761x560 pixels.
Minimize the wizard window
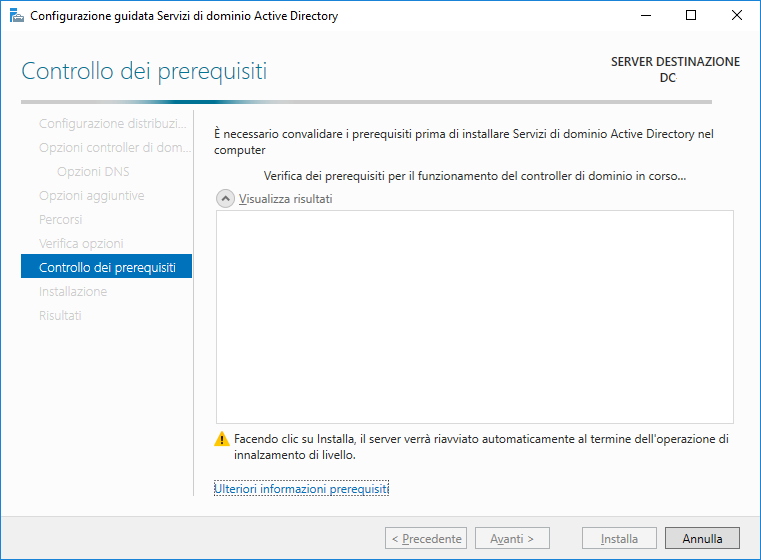coord(645,16)
